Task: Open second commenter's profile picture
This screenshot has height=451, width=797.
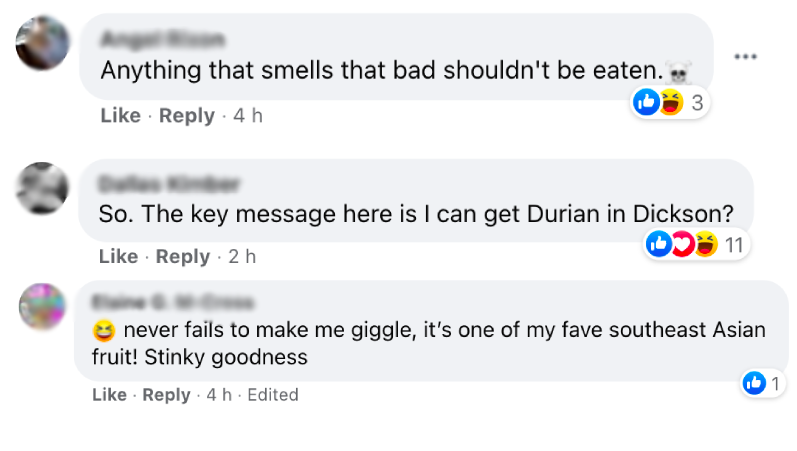Action: [43, 188]
